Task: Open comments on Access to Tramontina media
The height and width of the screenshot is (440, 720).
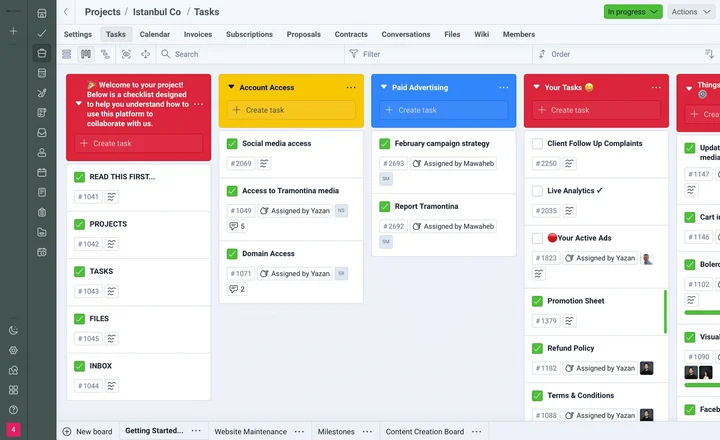Action: 237,226
